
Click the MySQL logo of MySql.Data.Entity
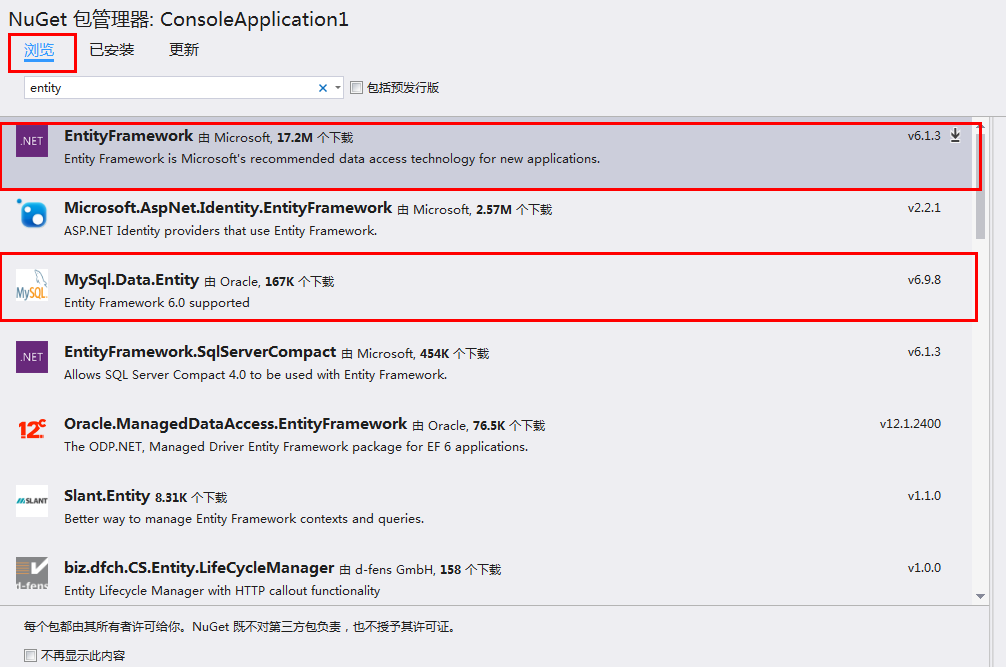(32, 285)
